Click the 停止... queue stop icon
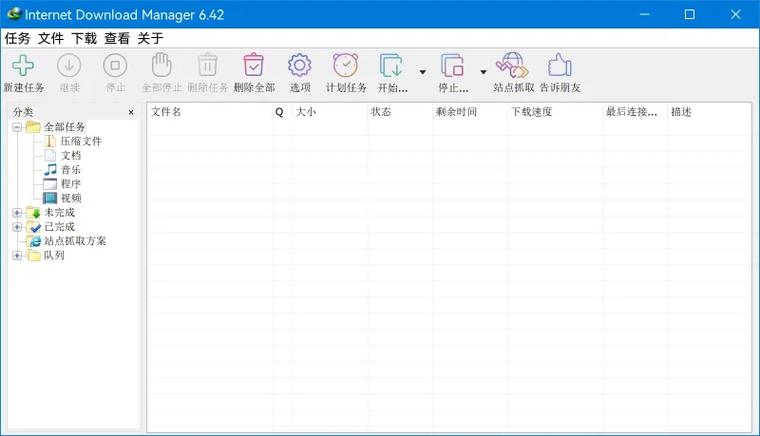 coord(452,65)
